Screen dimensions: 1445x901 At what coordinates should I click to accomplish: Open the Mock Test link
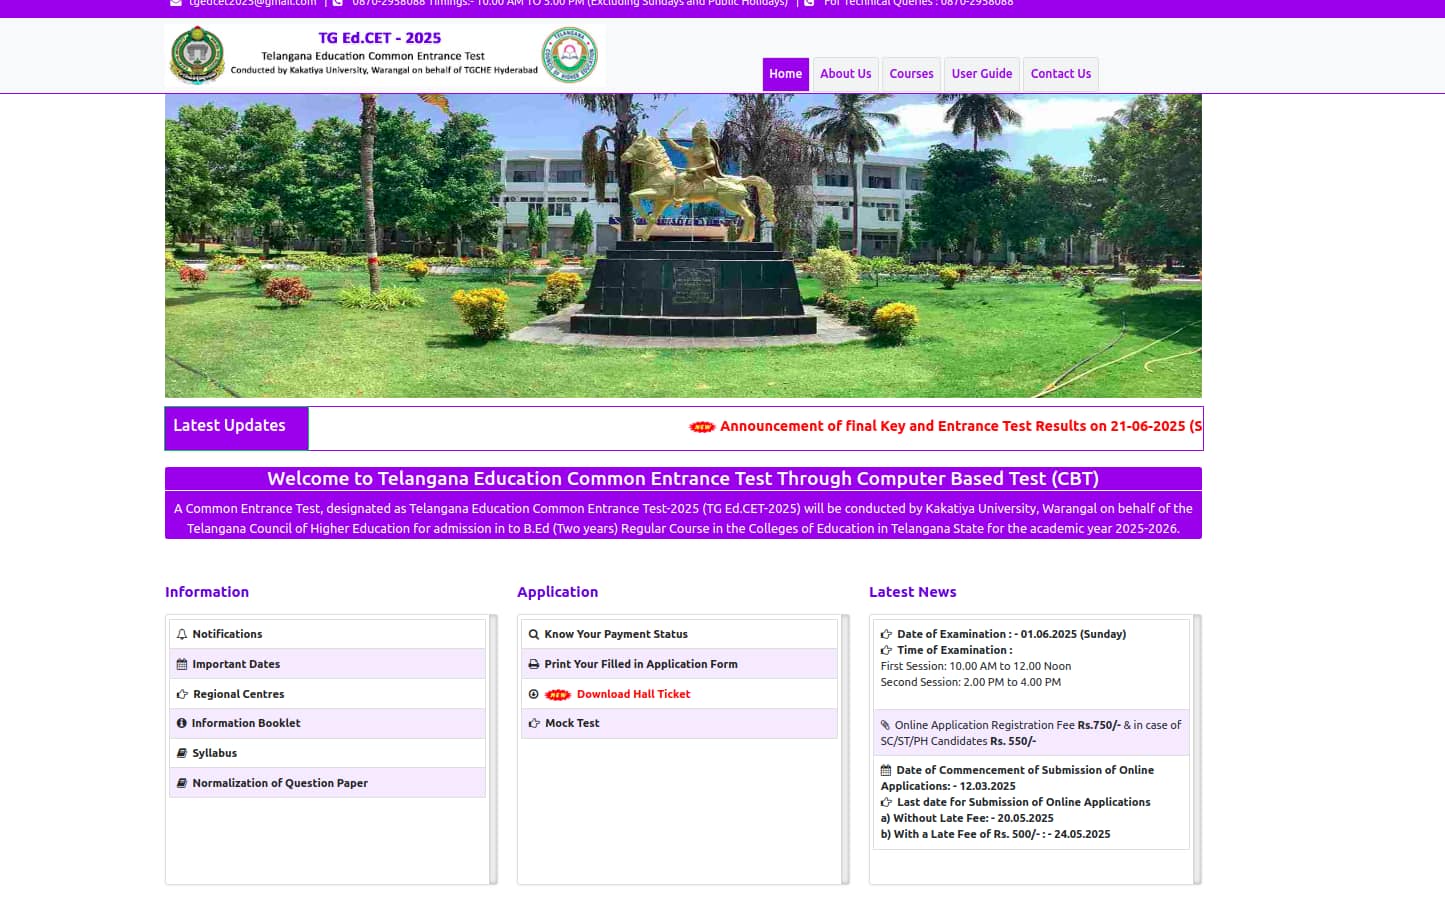coord(572,723)
